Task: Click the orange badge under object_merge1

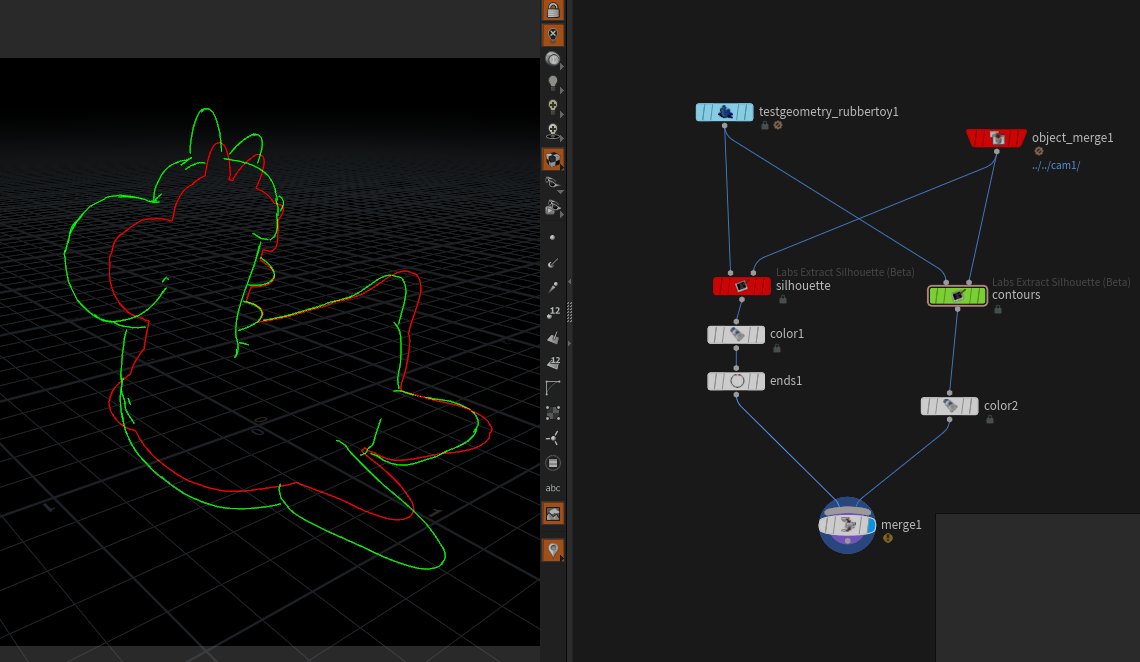Action: 1039,151
